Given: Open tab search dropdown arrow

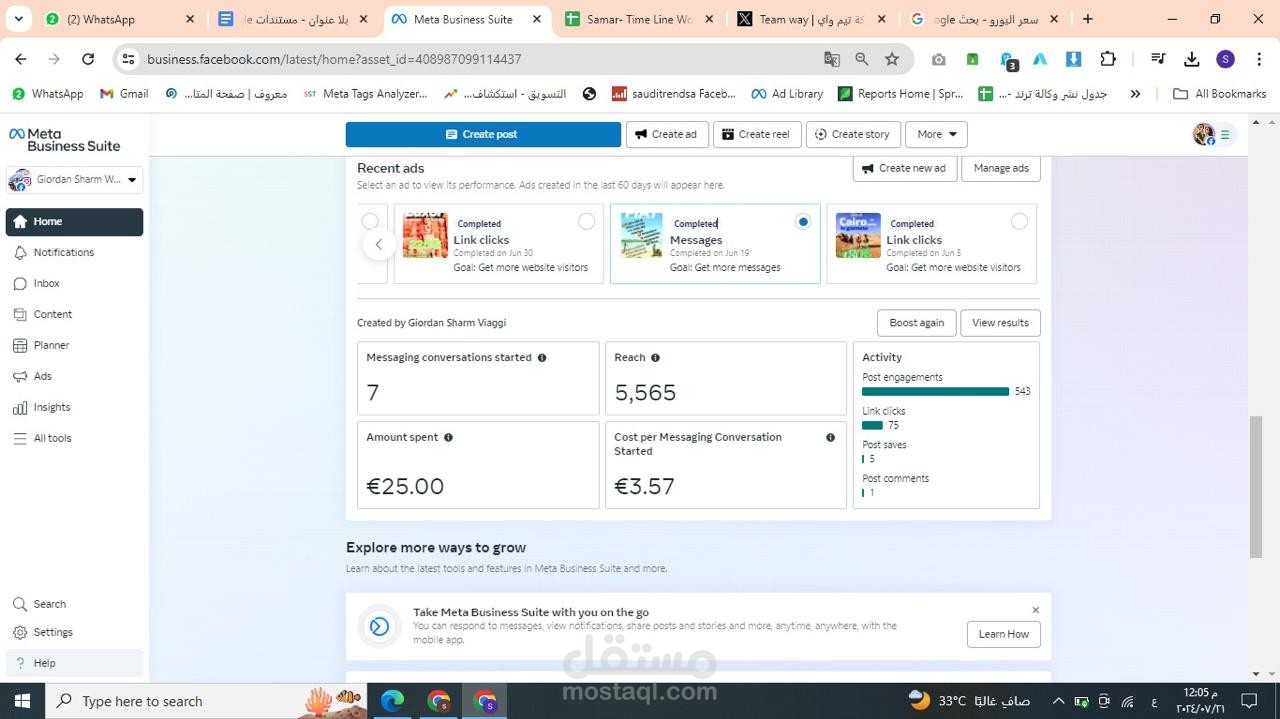Looking at the screenshot, I should (x=18, y=19).
